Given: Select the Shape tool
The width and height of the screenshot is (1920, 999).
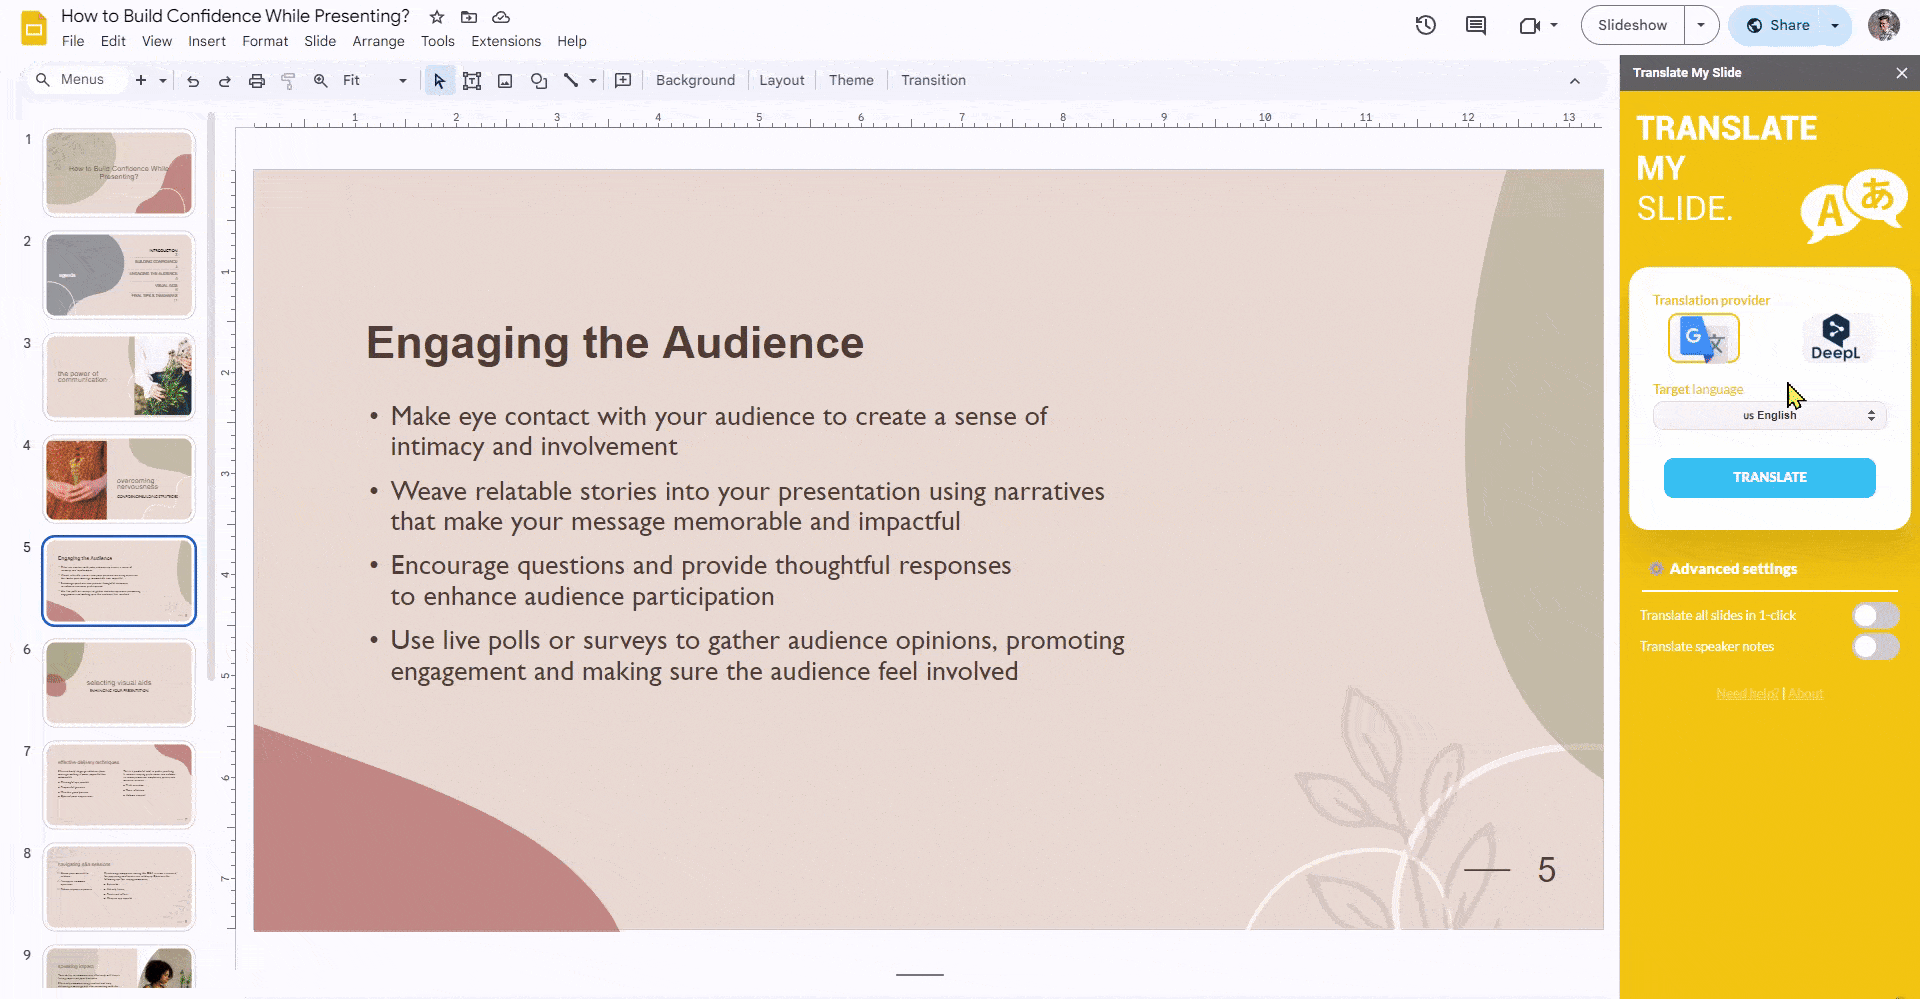Looking at the screenshot, I should (x=539, y=80).
